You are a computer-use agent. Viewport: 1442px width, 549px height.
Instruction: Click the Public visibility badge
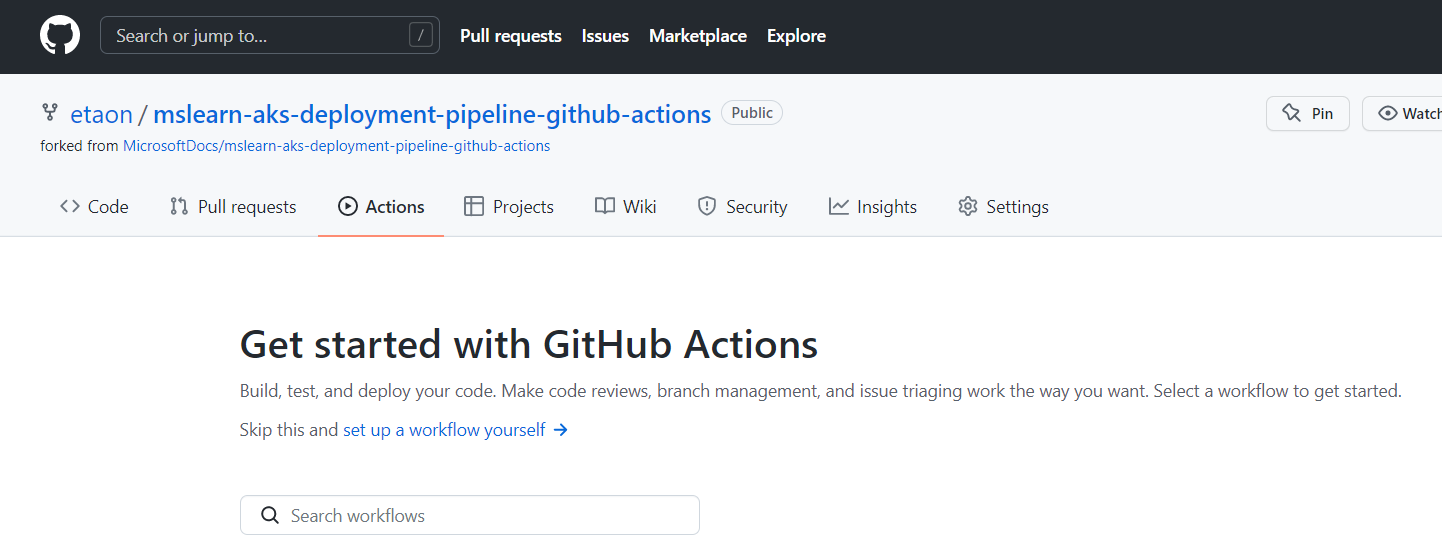tap(752, 113)
